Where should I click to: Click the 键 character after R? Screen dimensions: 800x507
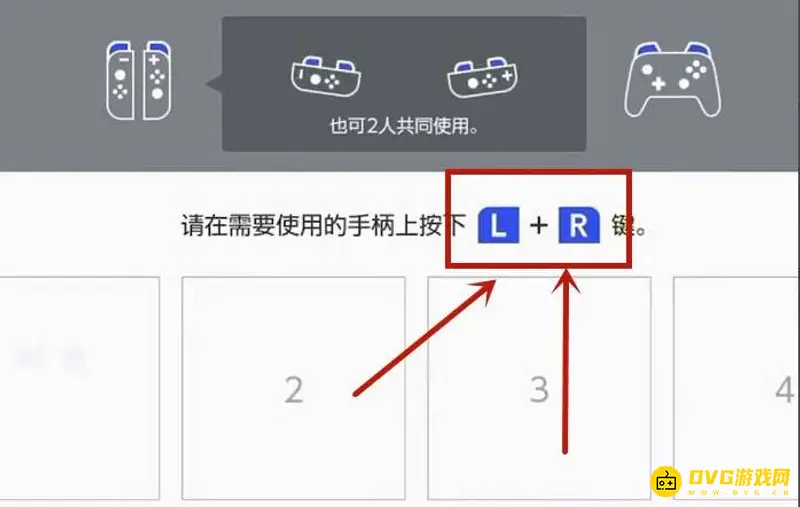pos(624,225)
